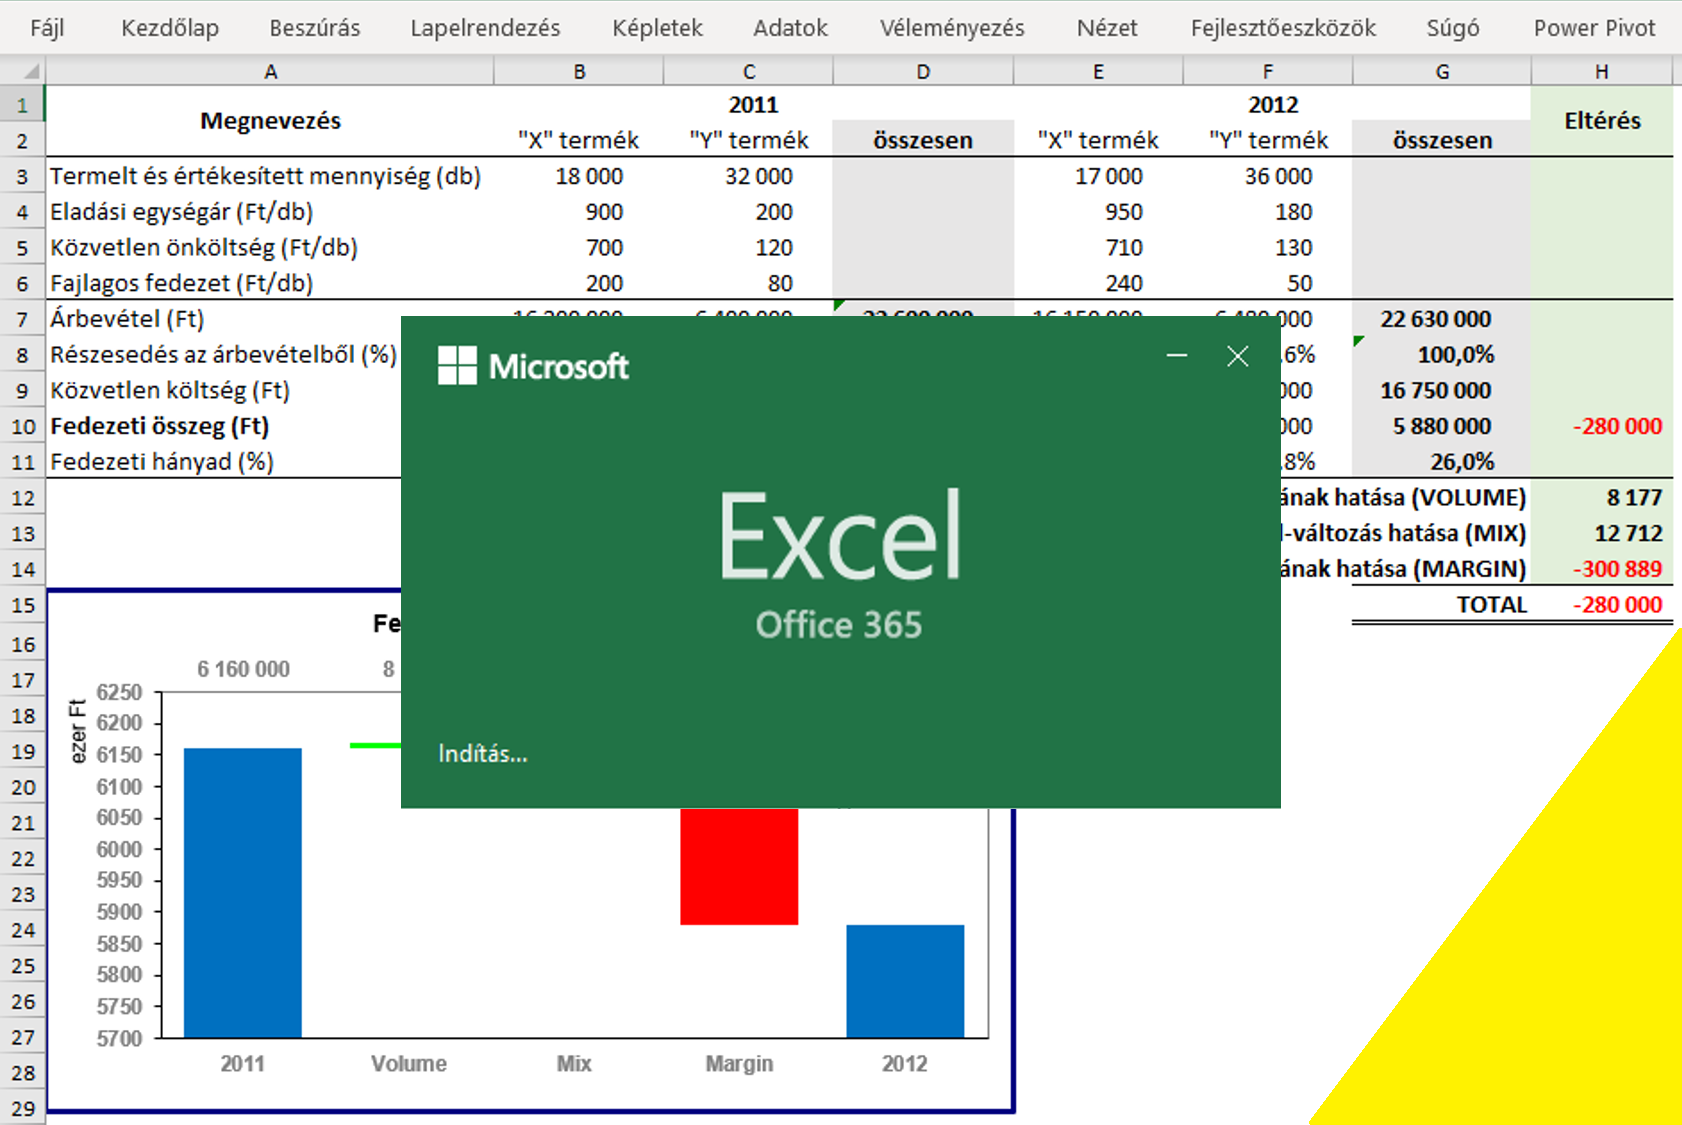Click the 16 750 000 direct cost total

point(1442,390)
